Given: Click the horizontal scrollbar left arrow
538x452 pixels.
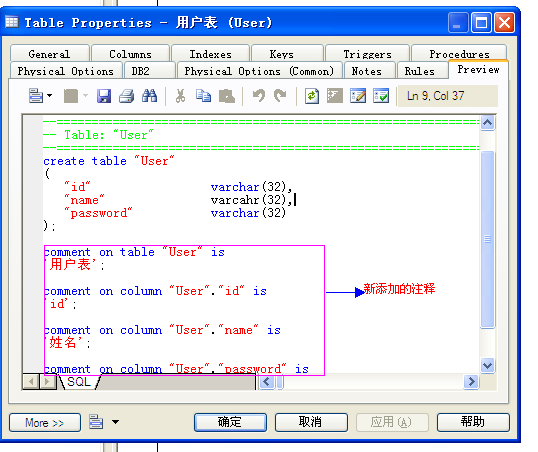Looking at the screenshot, I should 267,382.
